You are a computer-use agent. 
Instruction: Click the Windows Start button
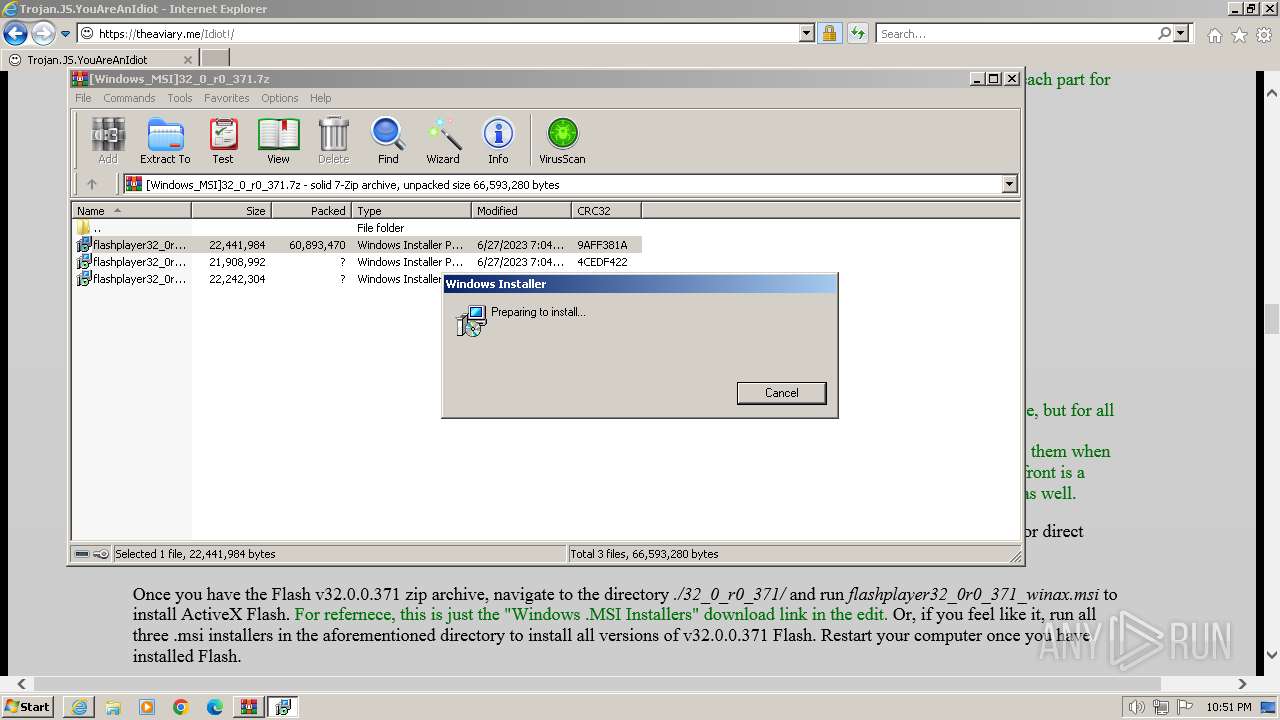point(28,707)
